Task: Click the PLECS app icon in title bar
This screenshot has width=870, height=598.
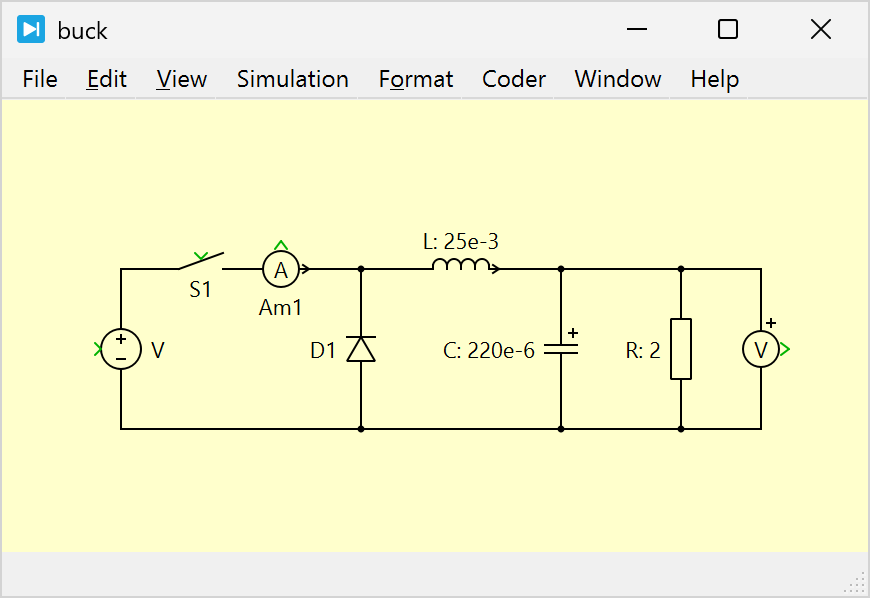Action: pos(31,30)
